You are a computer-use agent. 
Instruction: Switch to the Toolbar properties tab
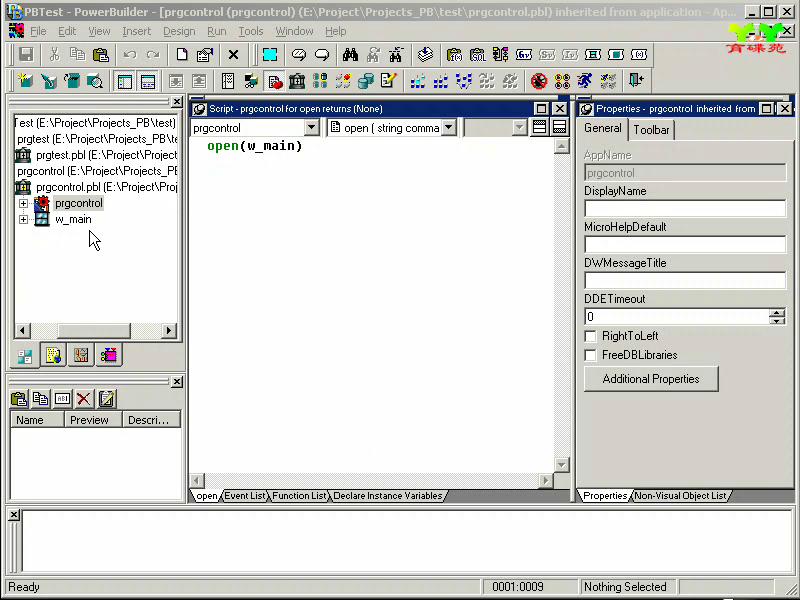pos(651,130)
